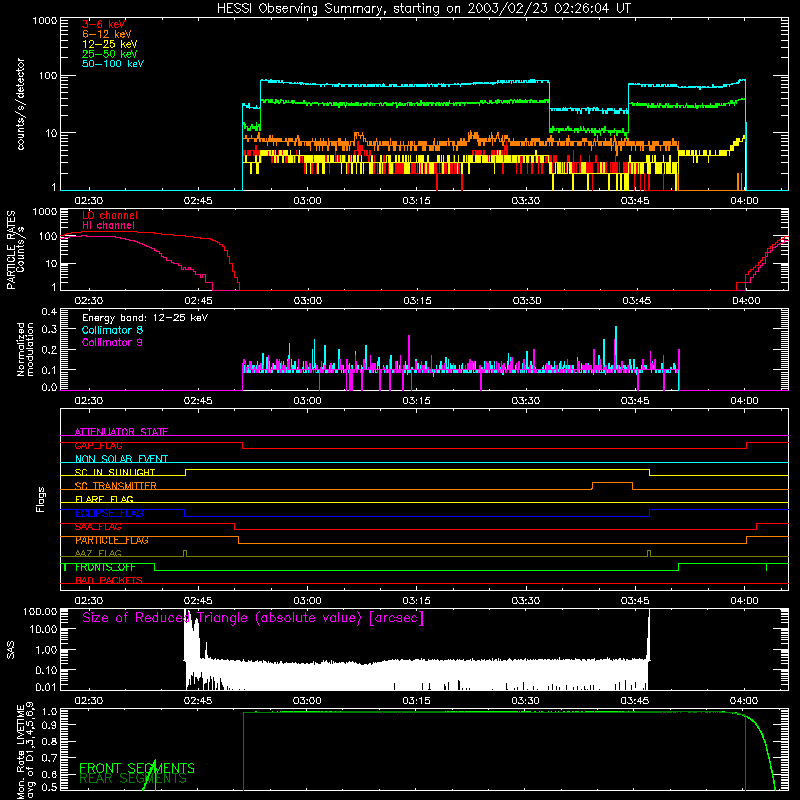Click the LO channel legend label
The image size is (800, 800).
[x=110, y=215]
